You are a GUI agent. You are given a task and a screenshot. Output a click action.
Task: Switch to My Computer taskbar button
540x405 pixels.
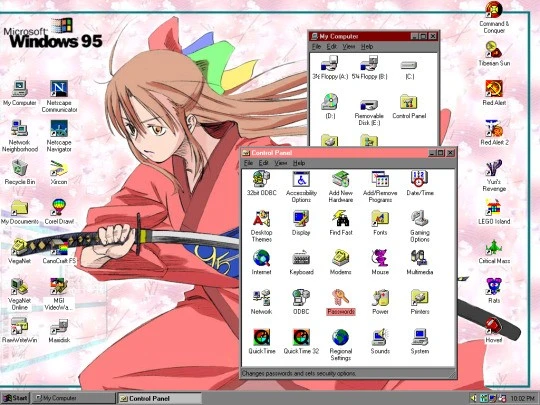click(x=73, y=398)
